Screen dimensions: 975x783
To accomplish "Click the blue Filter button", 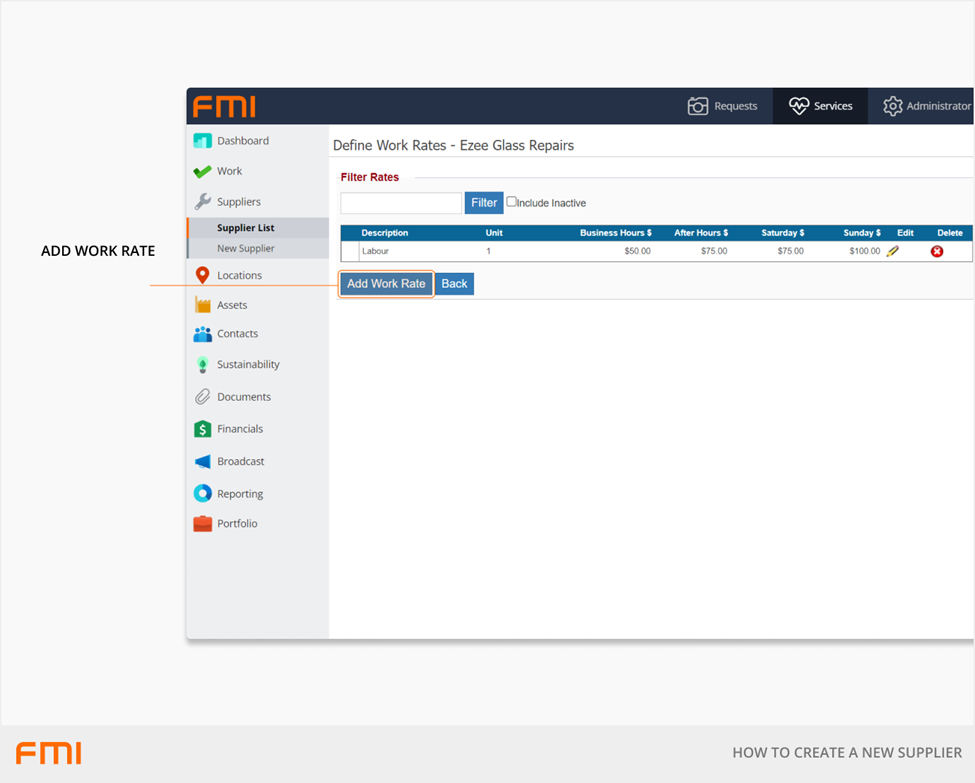I will pyautogui.click(x=484, y=203).
